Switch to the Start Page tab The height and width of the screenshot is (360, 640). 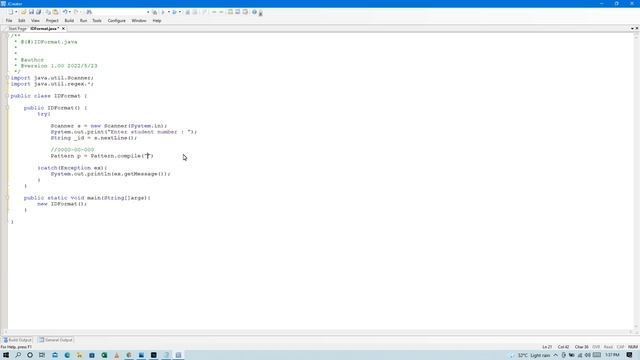(x=17, y=29)
